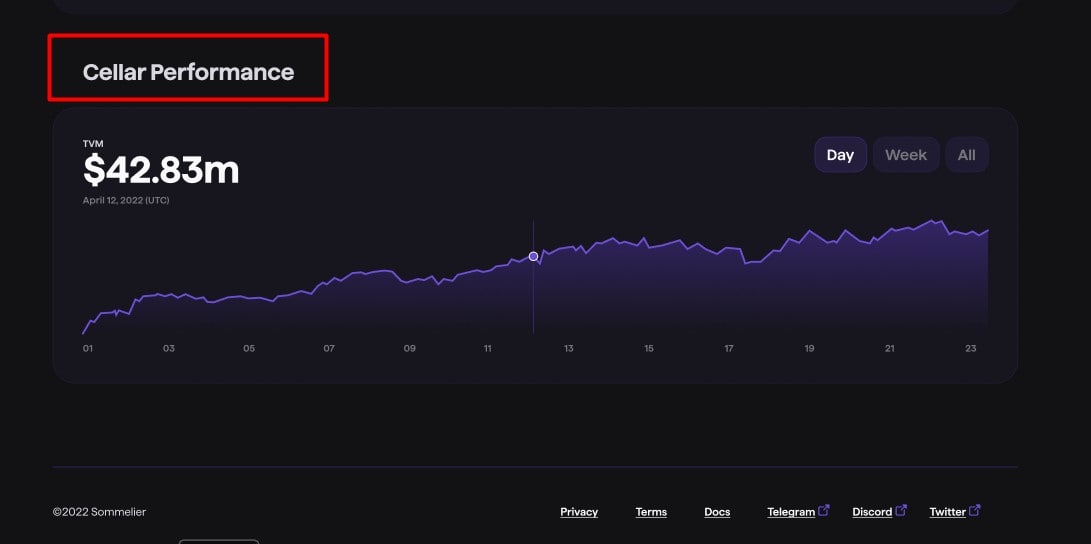
Task: Click Discord external-link arrow icon
Action: 901,510
